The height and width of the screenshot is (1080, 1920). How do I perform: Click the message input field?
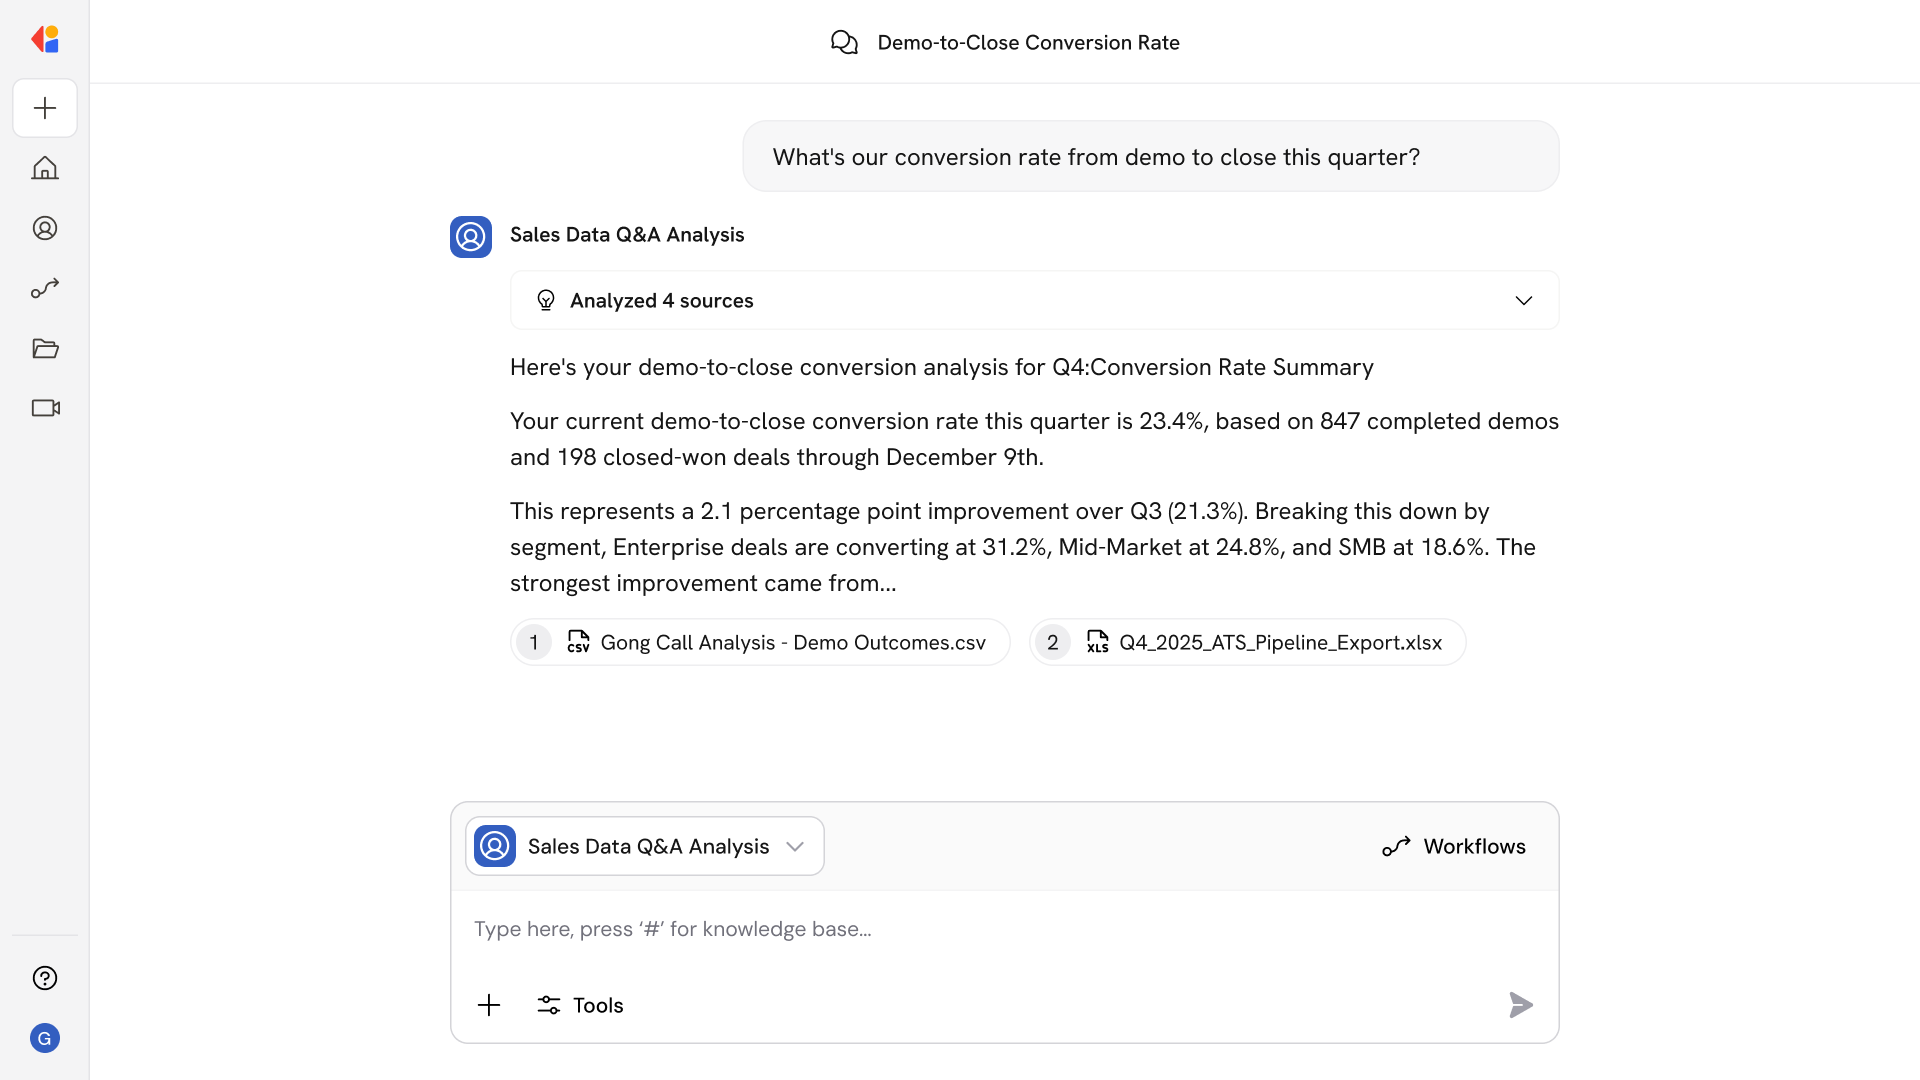pyautogui.click(x=1000, y=929)
